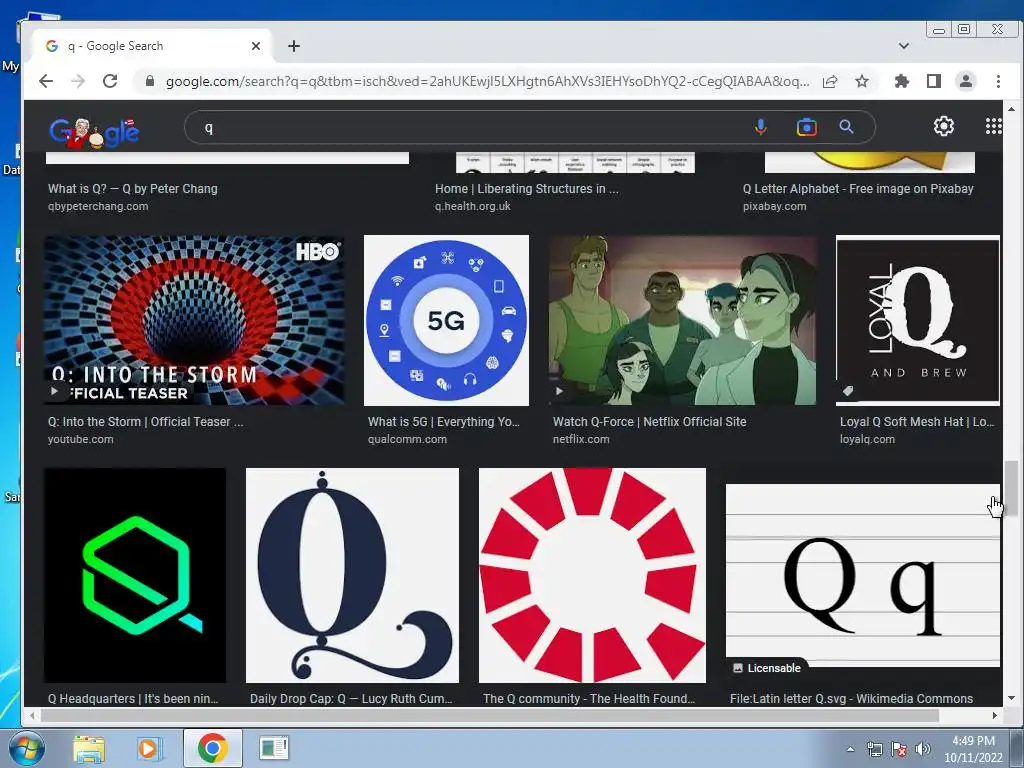
Task: Click the youtube.com source text
Action: tap(80, 440)
